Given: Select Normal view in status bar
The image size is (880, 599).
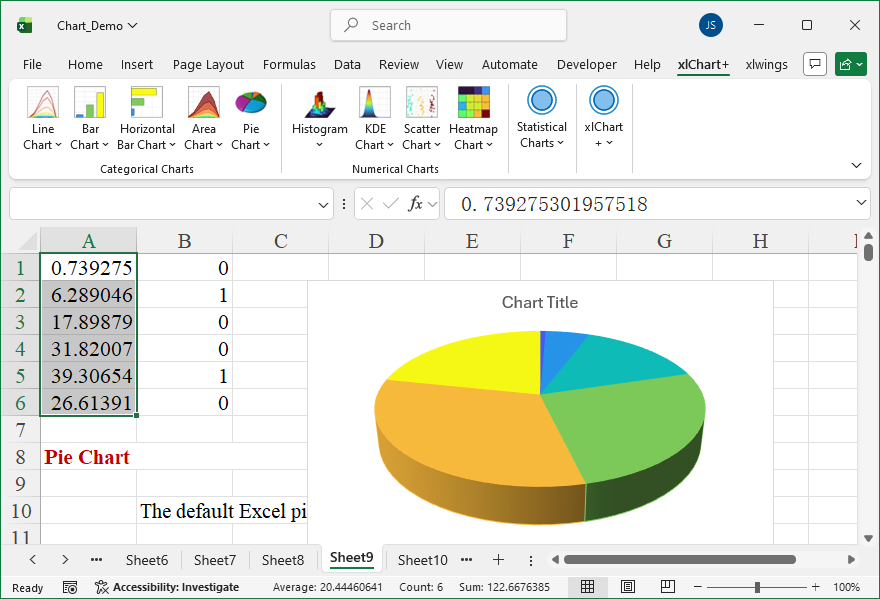Looking at the screenshot, I should tap(588, 587).
